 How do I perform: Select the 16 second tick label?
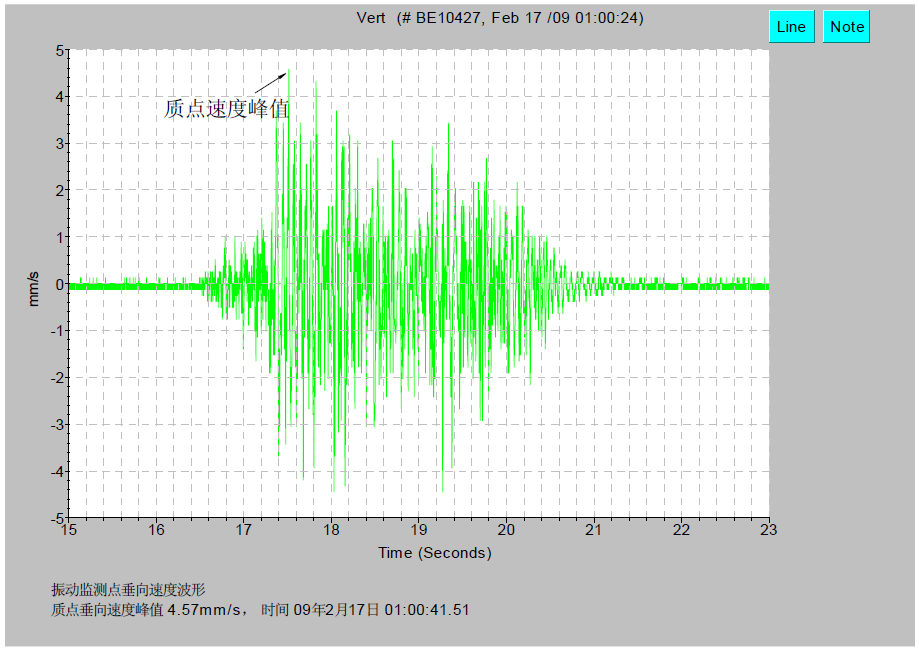(156, 530)
